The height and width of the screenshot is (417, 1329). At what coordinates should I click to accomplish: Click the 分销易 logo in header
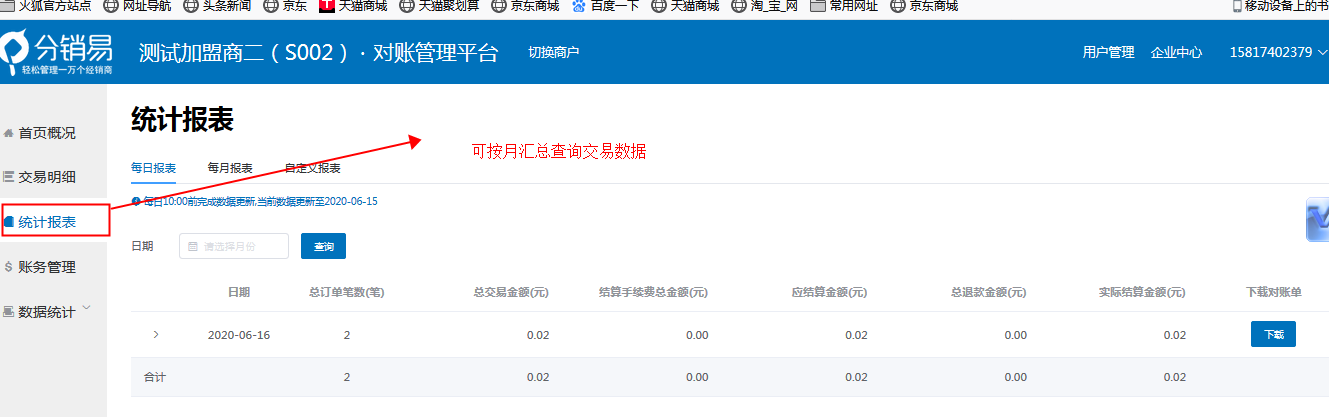[x=57, y=53]
